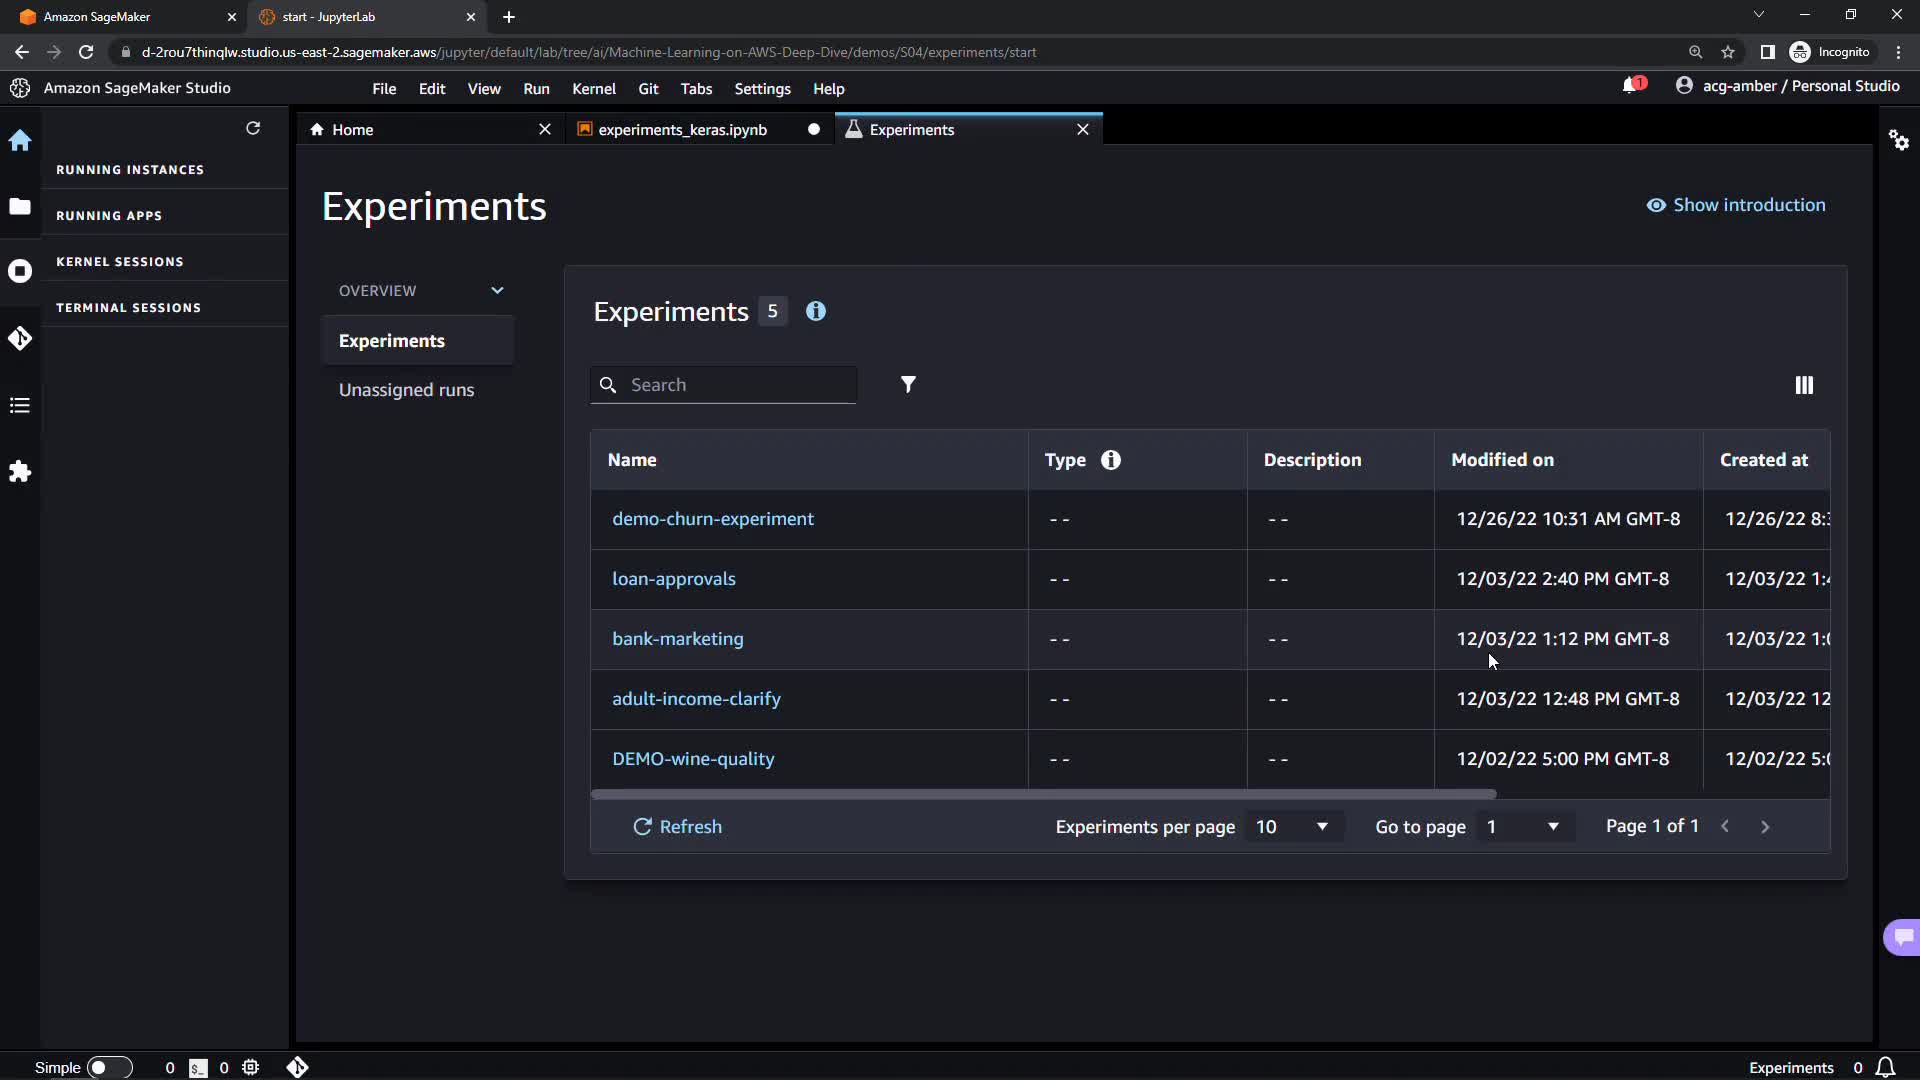Viewport: 1920px width, 1080px height.
Task: Open the Extension Manager puzzle icon
Action: [20, 471]
